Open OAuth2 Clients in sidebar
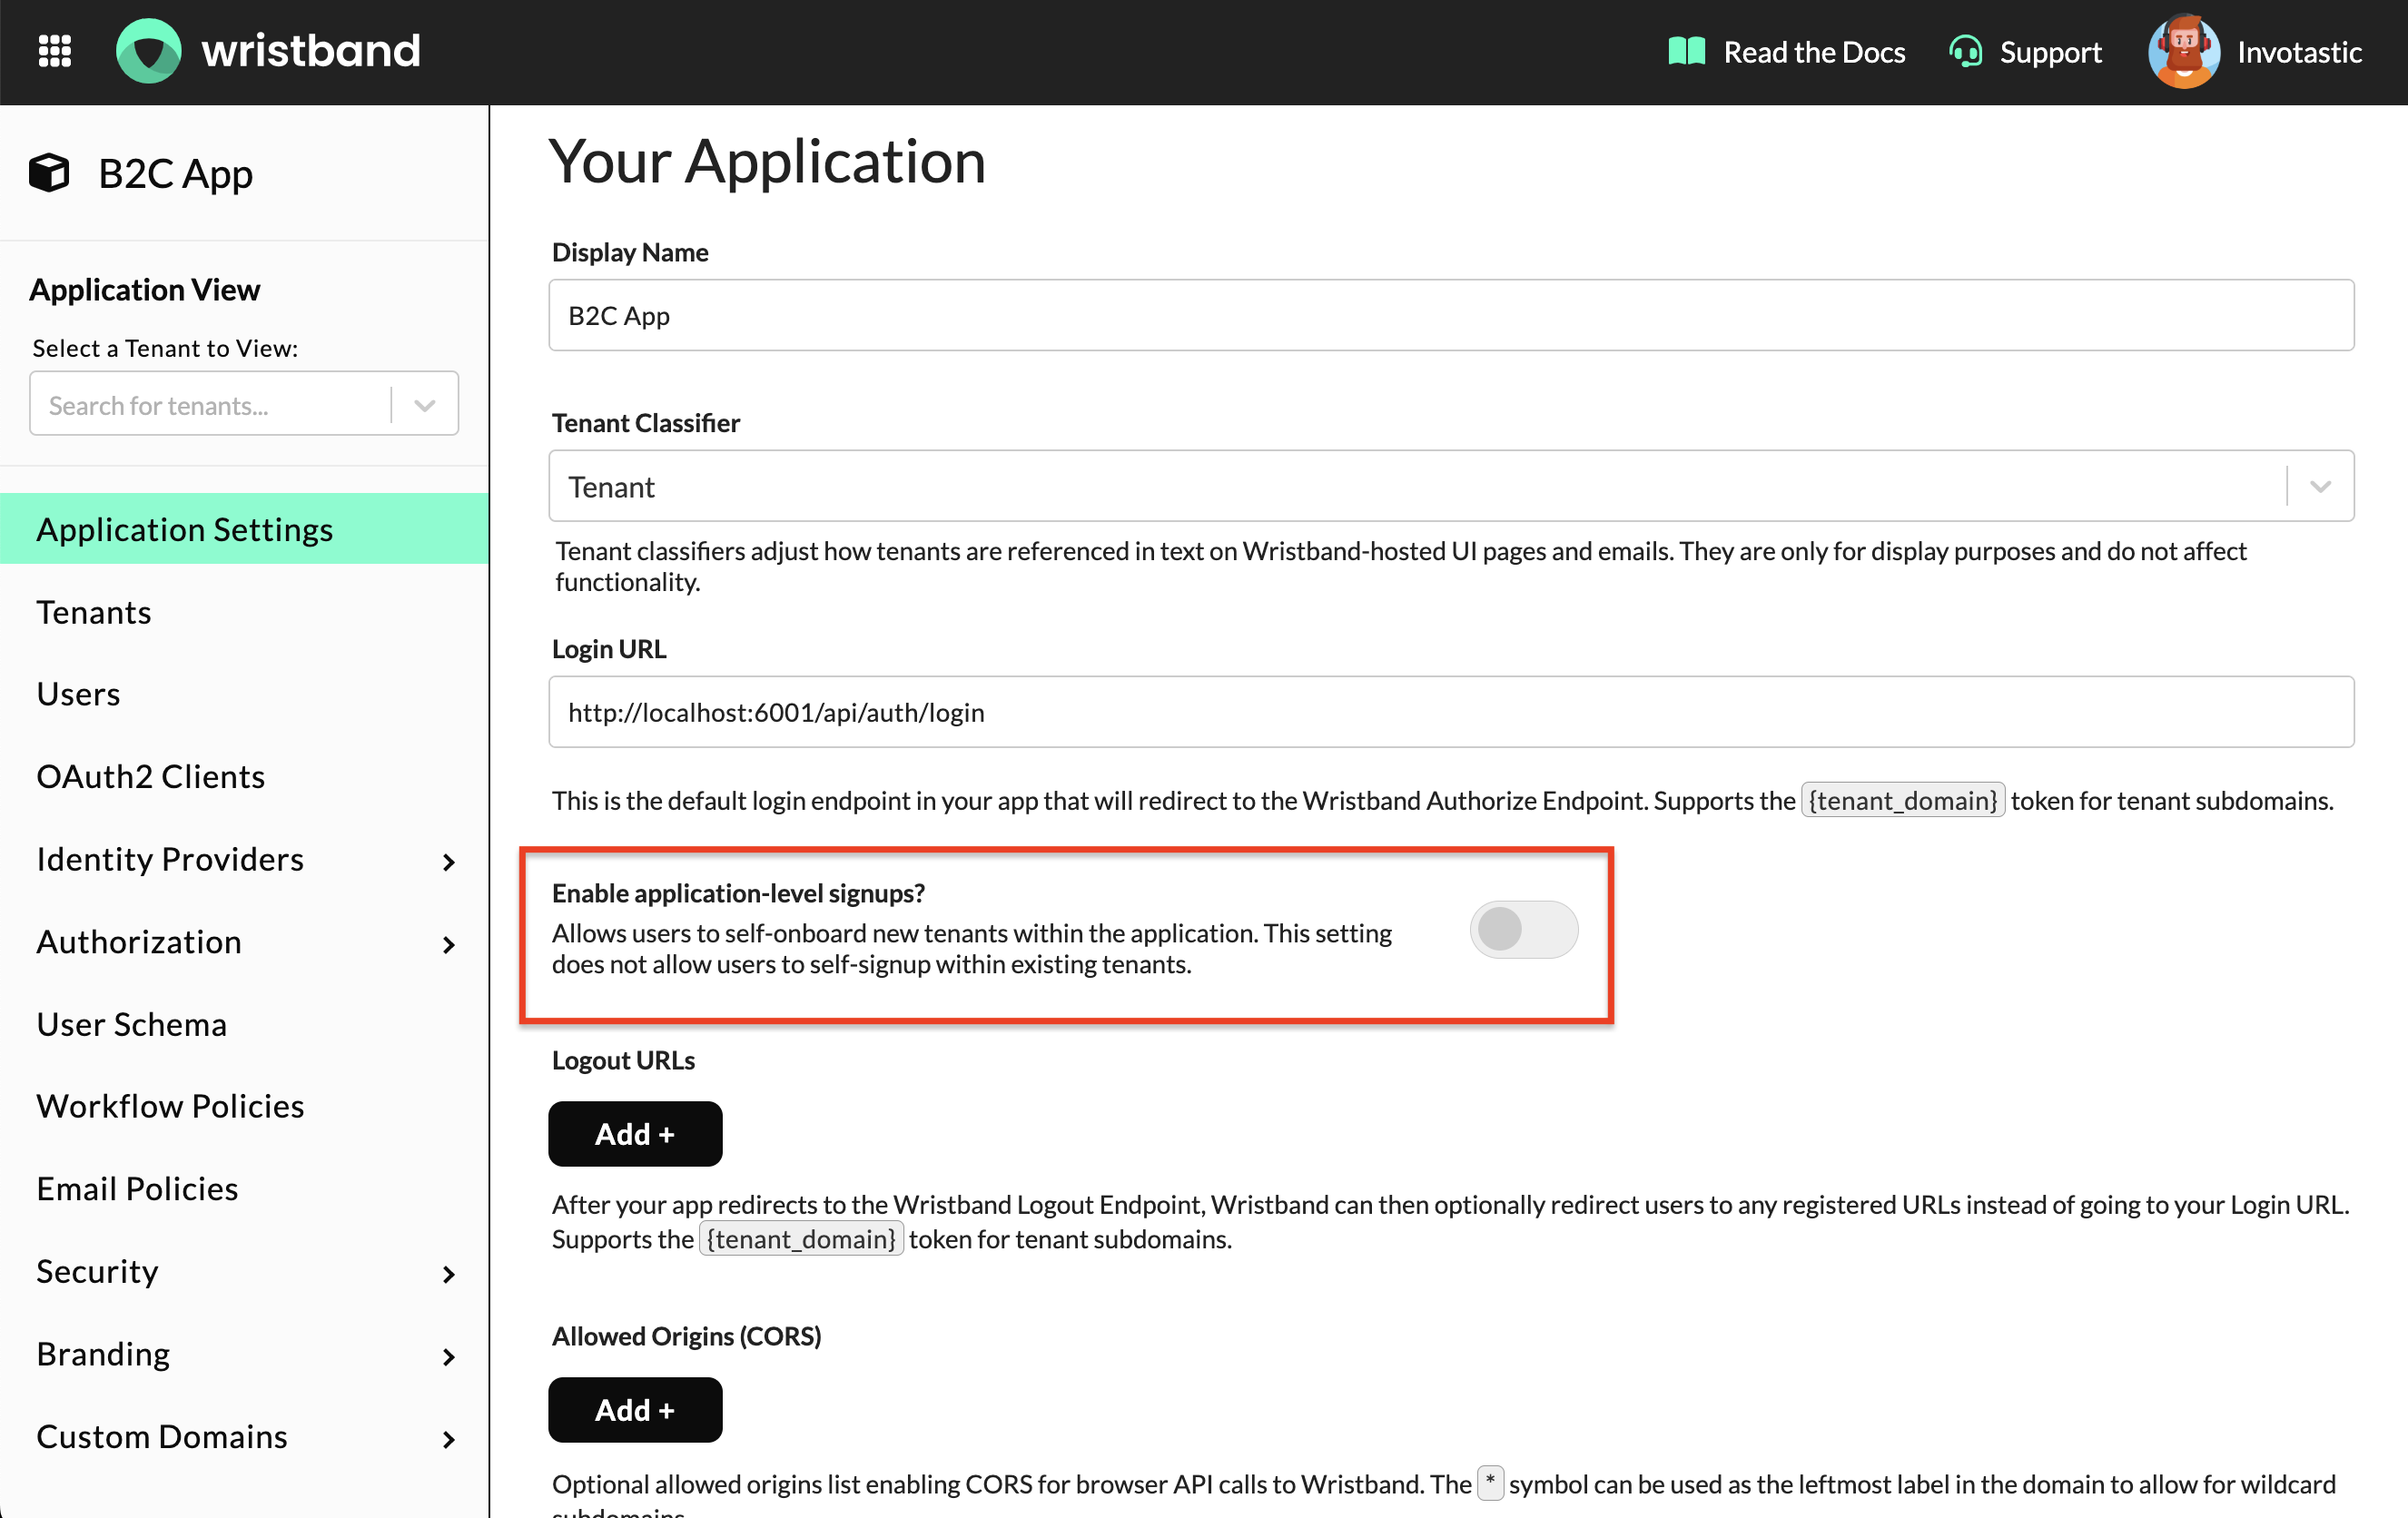 pyautogui.click(x=151, y=776)
